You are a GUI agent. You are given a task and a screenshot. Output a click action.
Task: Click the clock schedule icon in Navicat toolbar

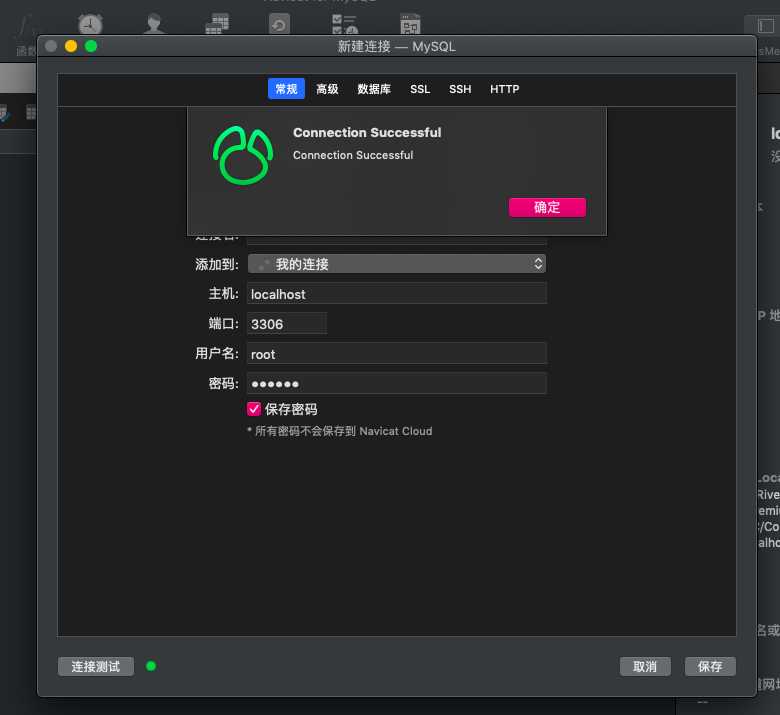pyautogui.click(x=90, y=24)
